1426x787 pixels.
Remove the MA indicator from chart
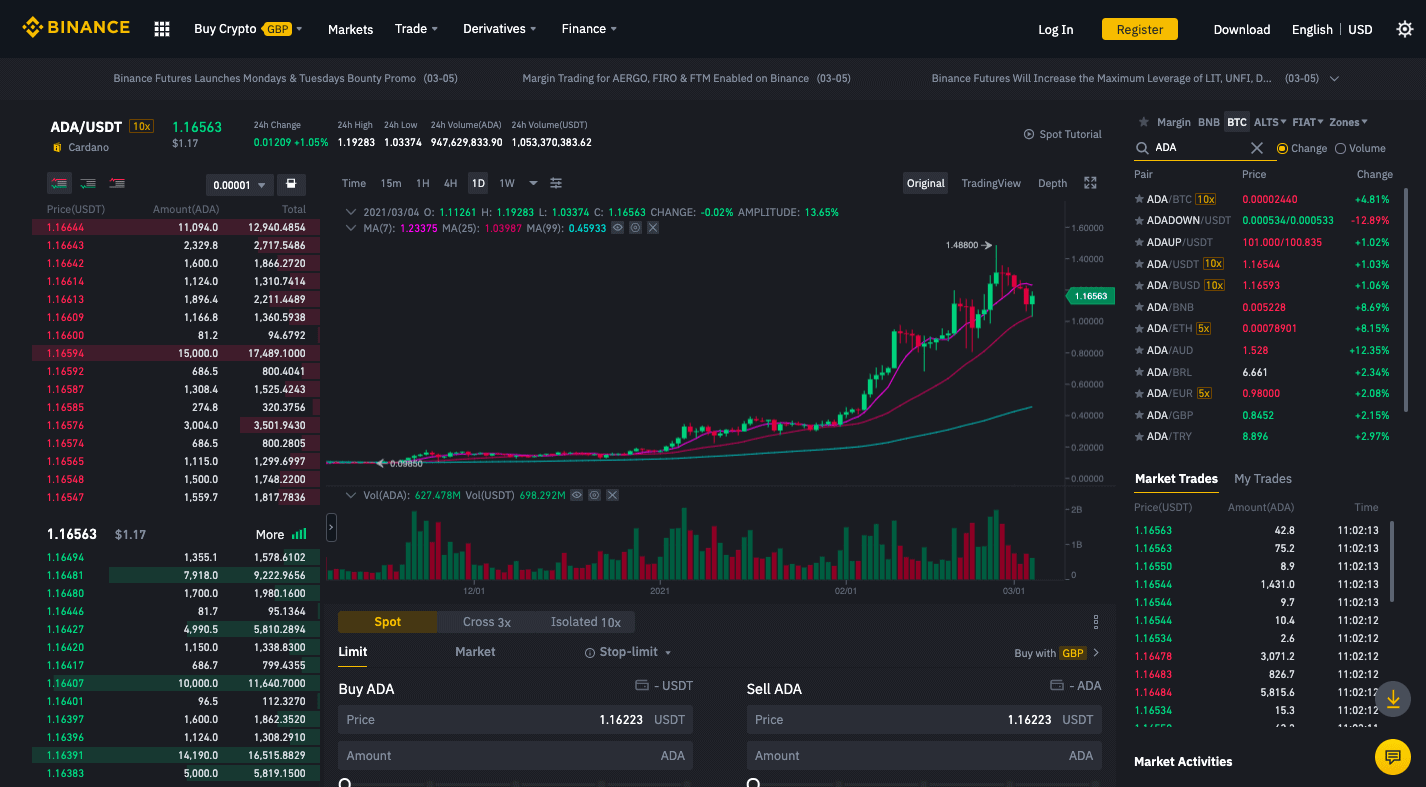(653, 228)
